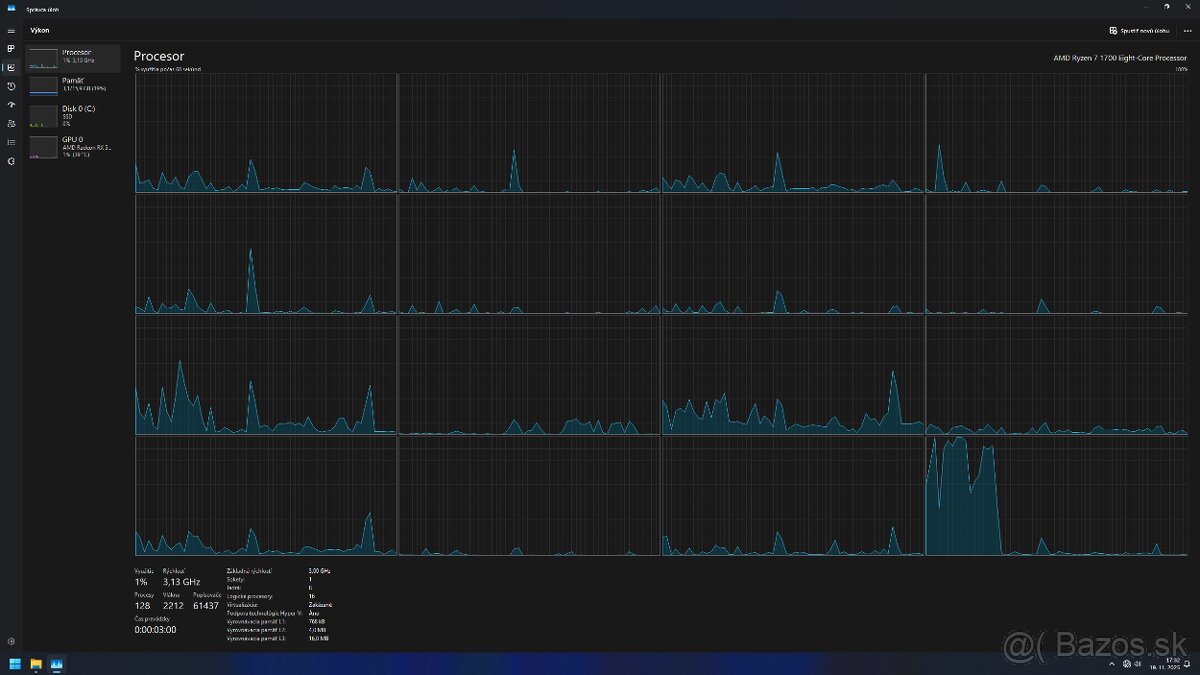Image resolution: width=1200 pixels, height=675 pixels.
Task: Select the Performance page icon in sidebar
Action: 11,67
